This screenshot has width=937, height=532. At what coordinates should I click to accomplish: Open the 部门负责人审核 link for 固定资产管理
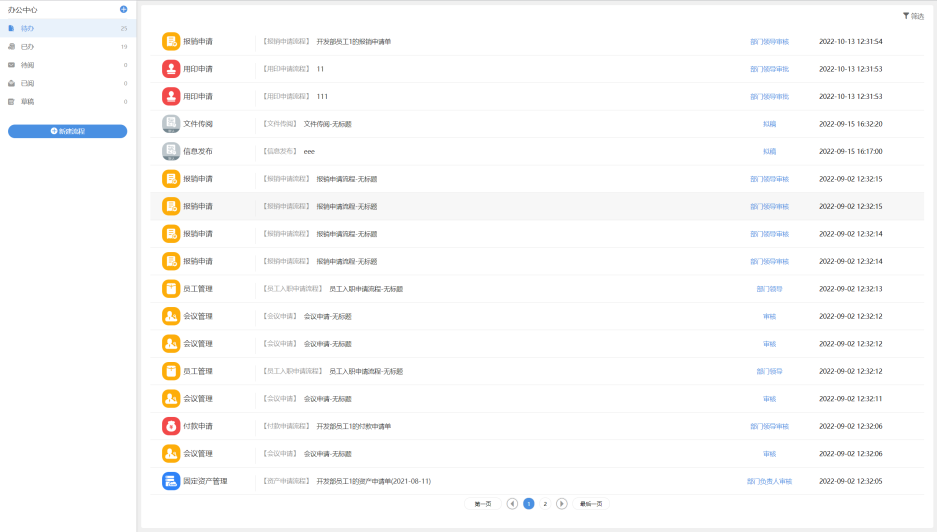pyautogui.click(x=769, y=481)
